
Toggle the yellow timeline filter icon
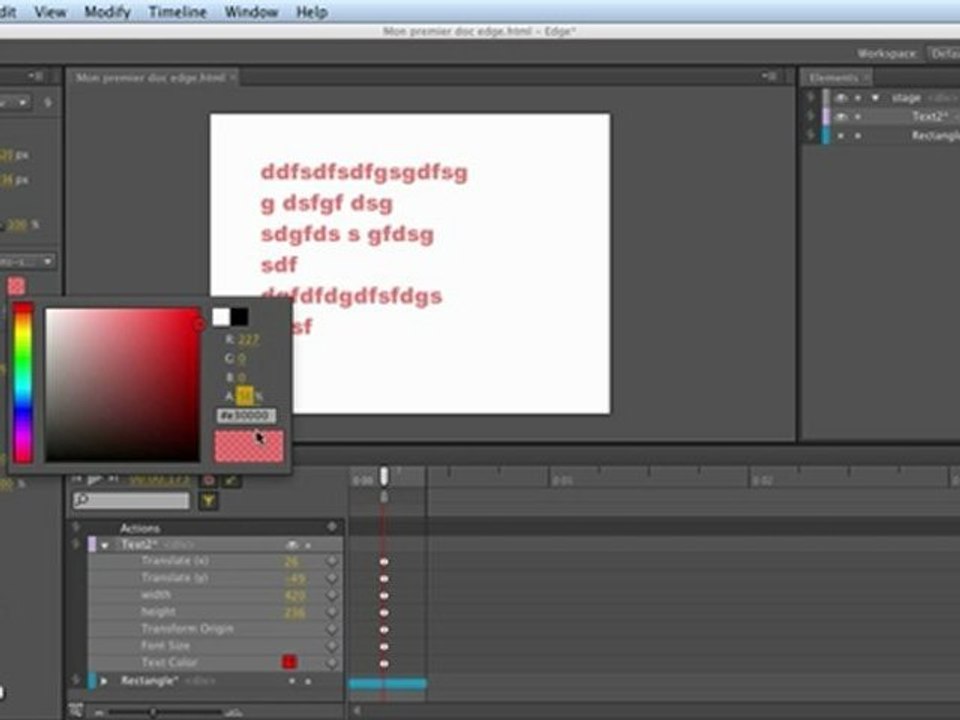(208, 501)
